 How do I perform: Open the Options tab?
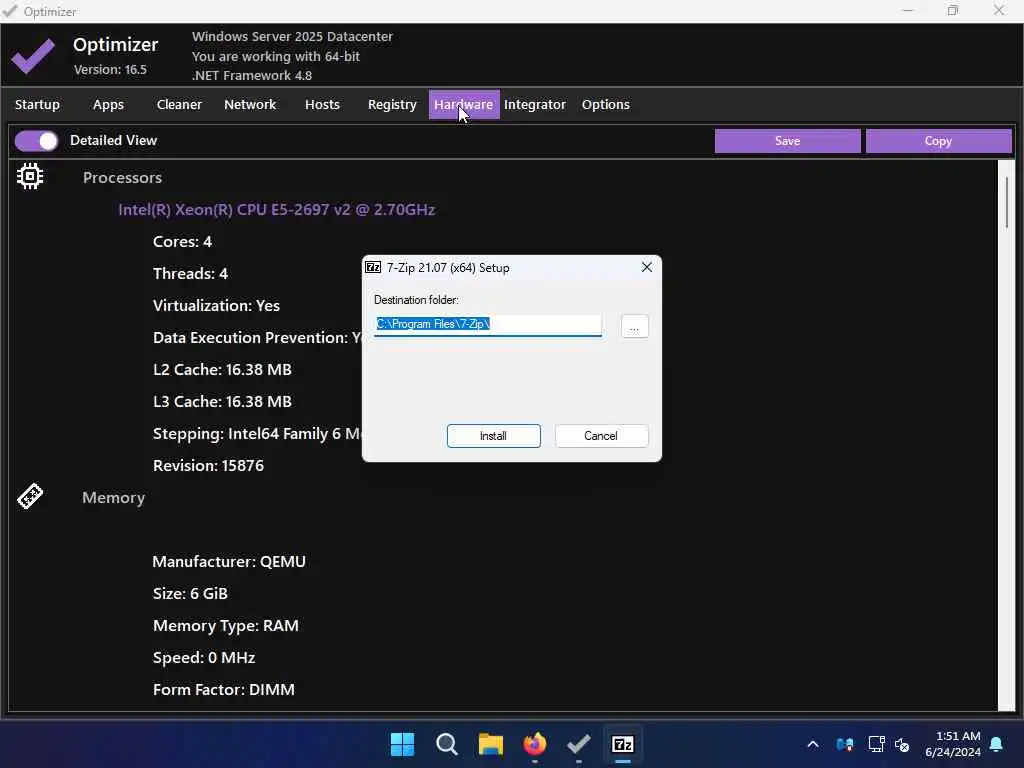pos(606,104)
